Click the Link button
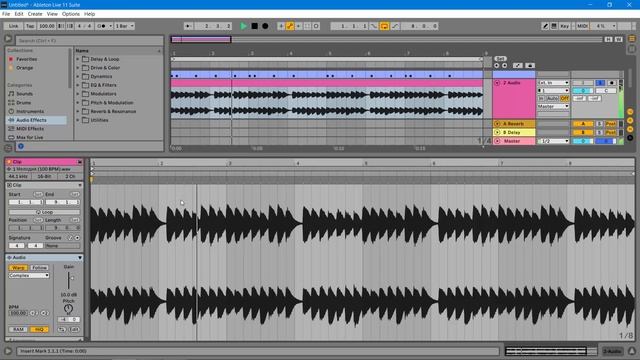Screen dimensions: 640x360 click(x=13, y=26)
